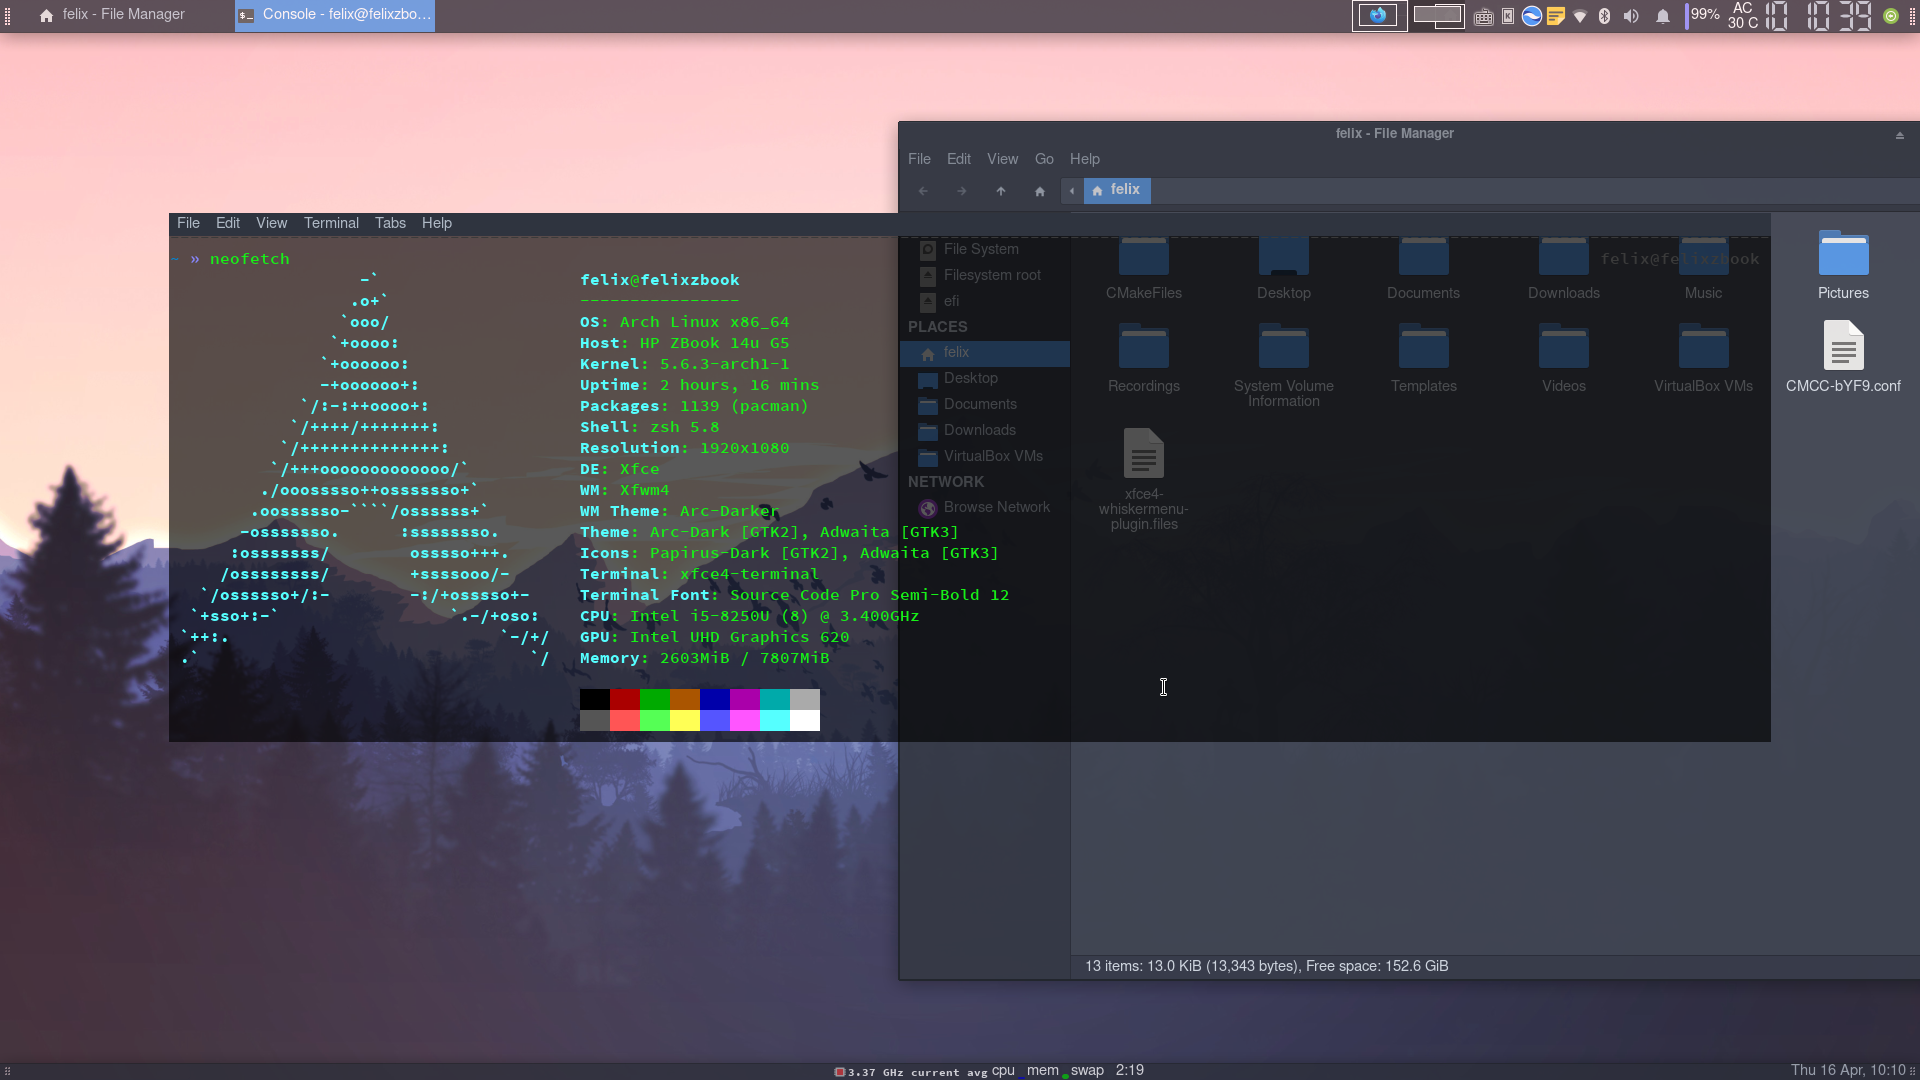Click the red swatch in the neofetch palette

pos(624,700)
